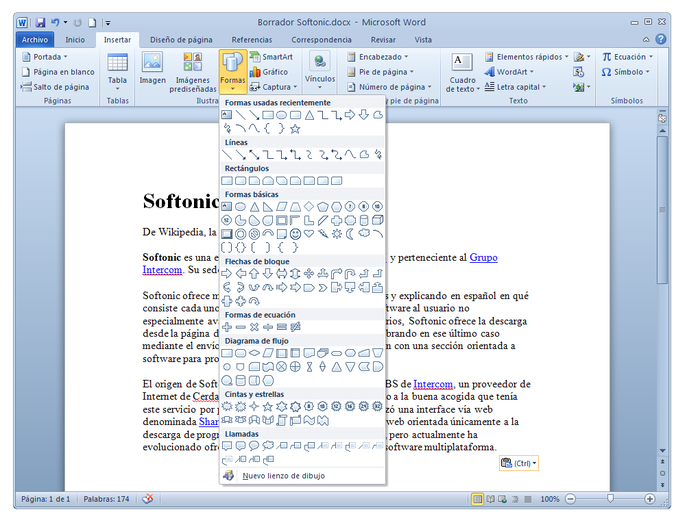700x527 pixels.
Task: Click the Save icon in the quick access toolbar
Action: point(40,21)
